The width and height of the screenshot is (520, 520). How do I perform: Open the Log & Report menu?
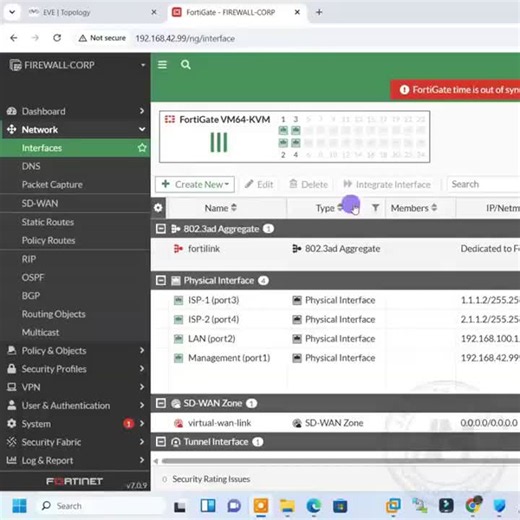(x=75, y=460)
